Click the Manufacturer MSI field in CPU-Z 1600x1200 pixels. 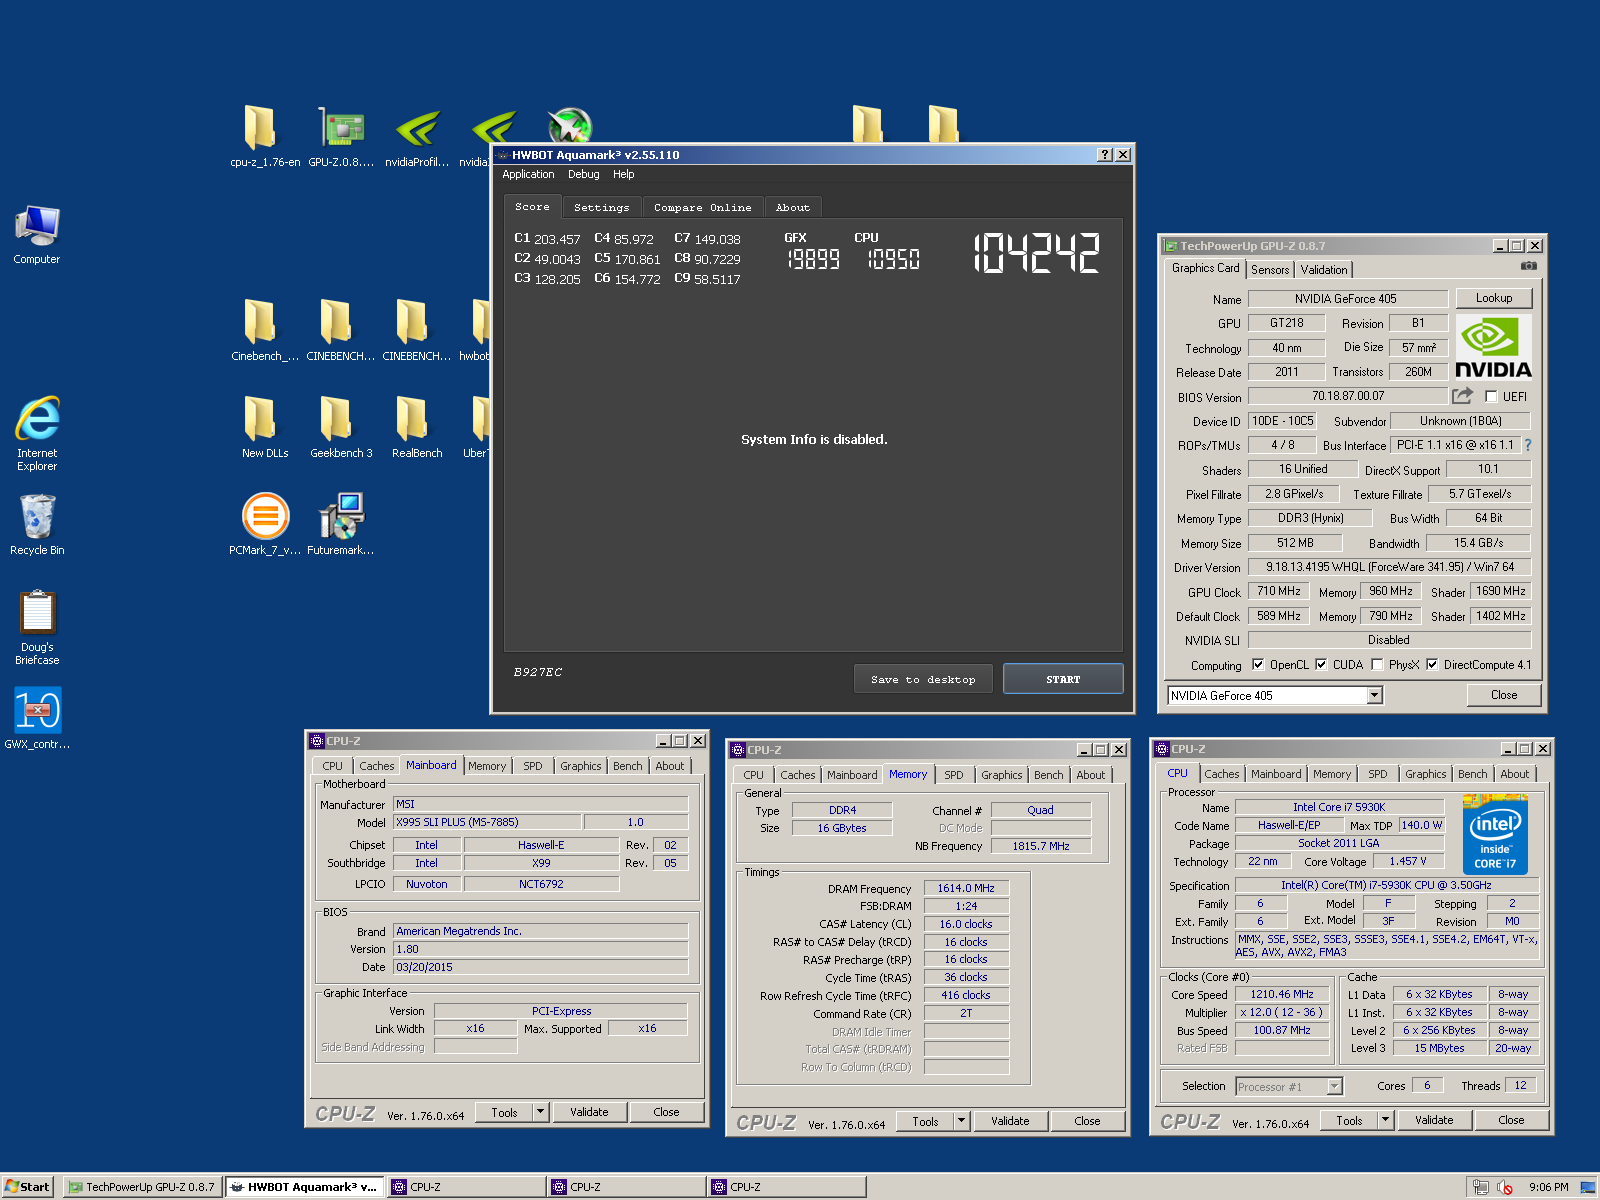[x=540, y=804]
